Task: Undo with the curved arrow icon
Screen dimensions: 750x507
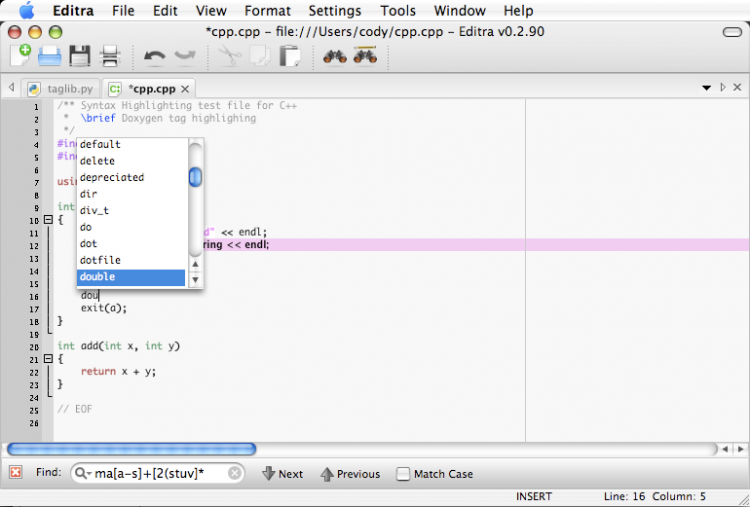Action: point(154,56)
